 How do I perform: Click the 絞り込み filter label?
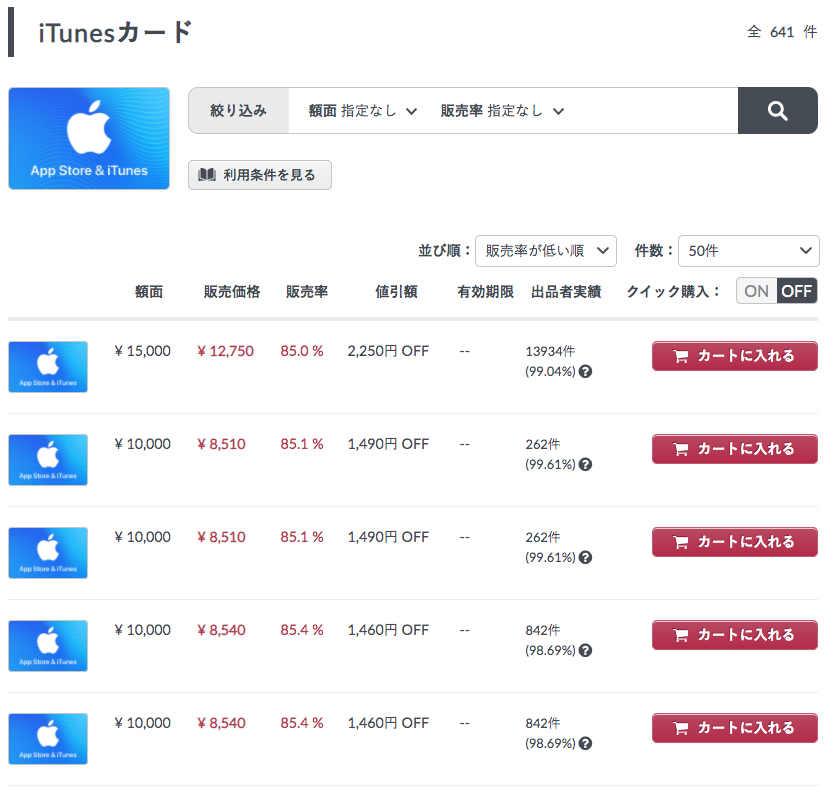pyautogui.click(x=238, y=111)
